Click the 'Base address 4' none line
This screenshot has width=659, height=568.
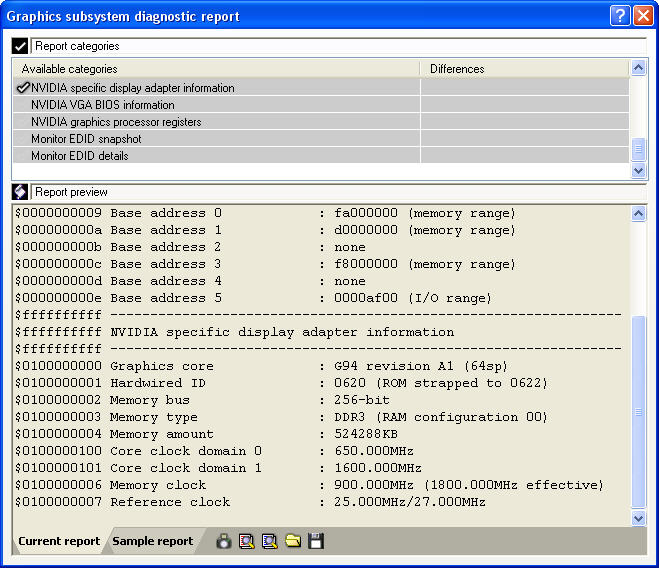point(190,281)
